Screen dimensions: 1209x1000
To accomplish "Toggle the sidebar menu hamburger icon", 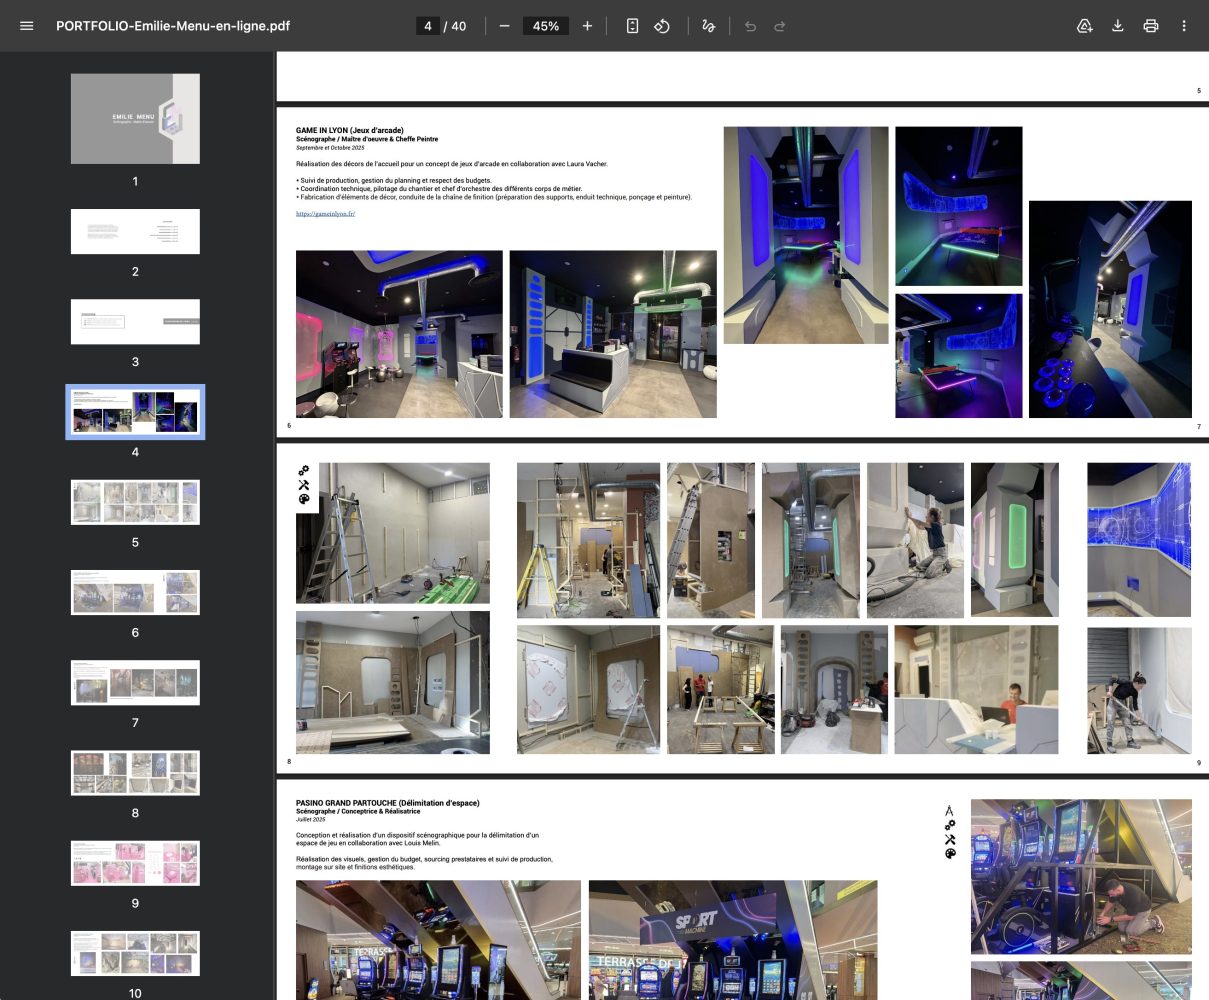I will click(27, 26).
